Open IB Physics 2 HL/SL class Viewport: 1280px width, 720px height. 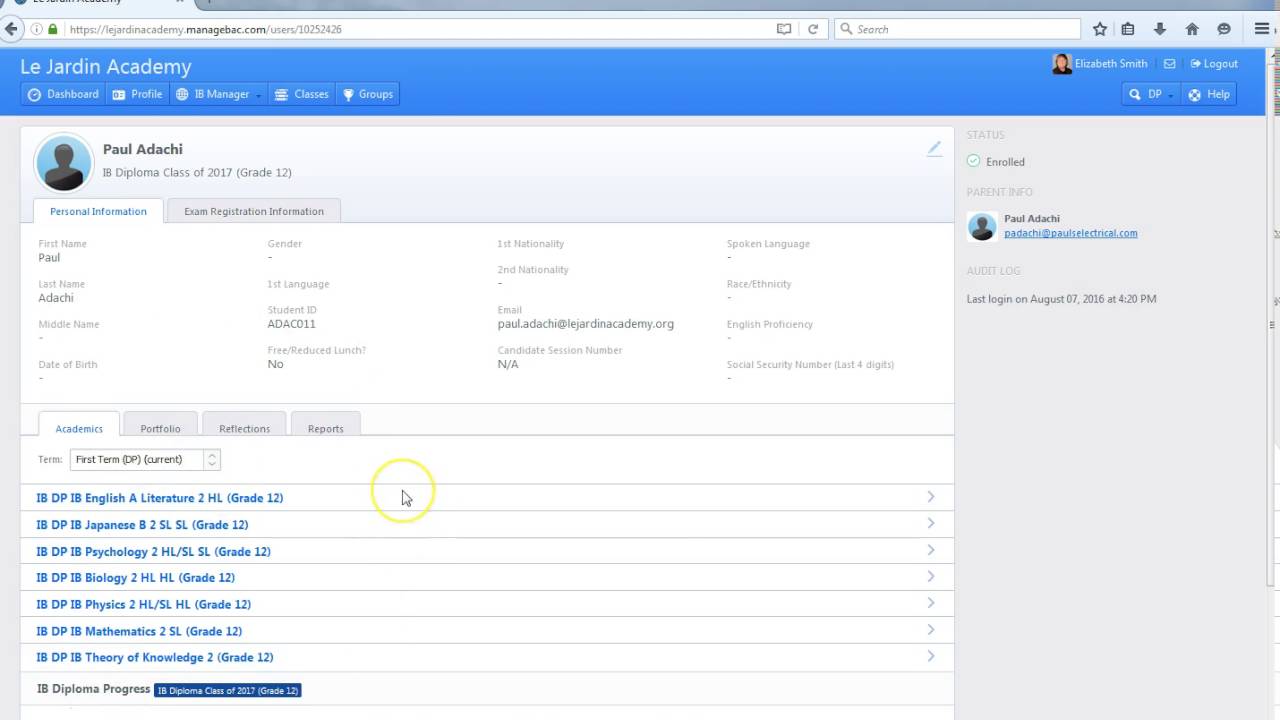pos(143,605)
